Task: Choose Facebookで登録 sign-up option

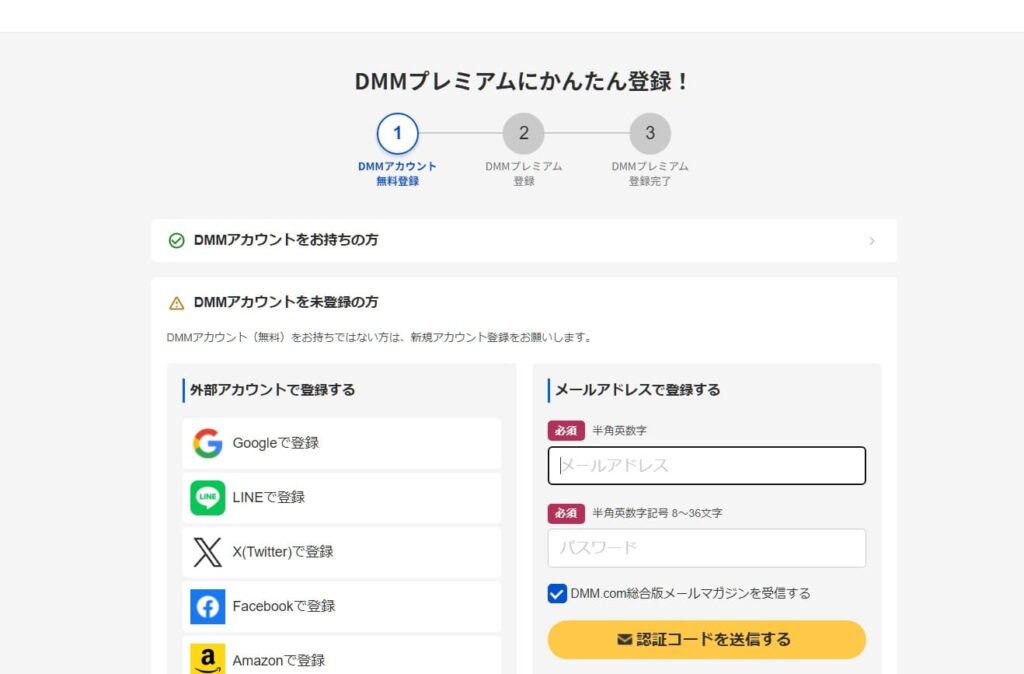Action: (x=342, y=606)
